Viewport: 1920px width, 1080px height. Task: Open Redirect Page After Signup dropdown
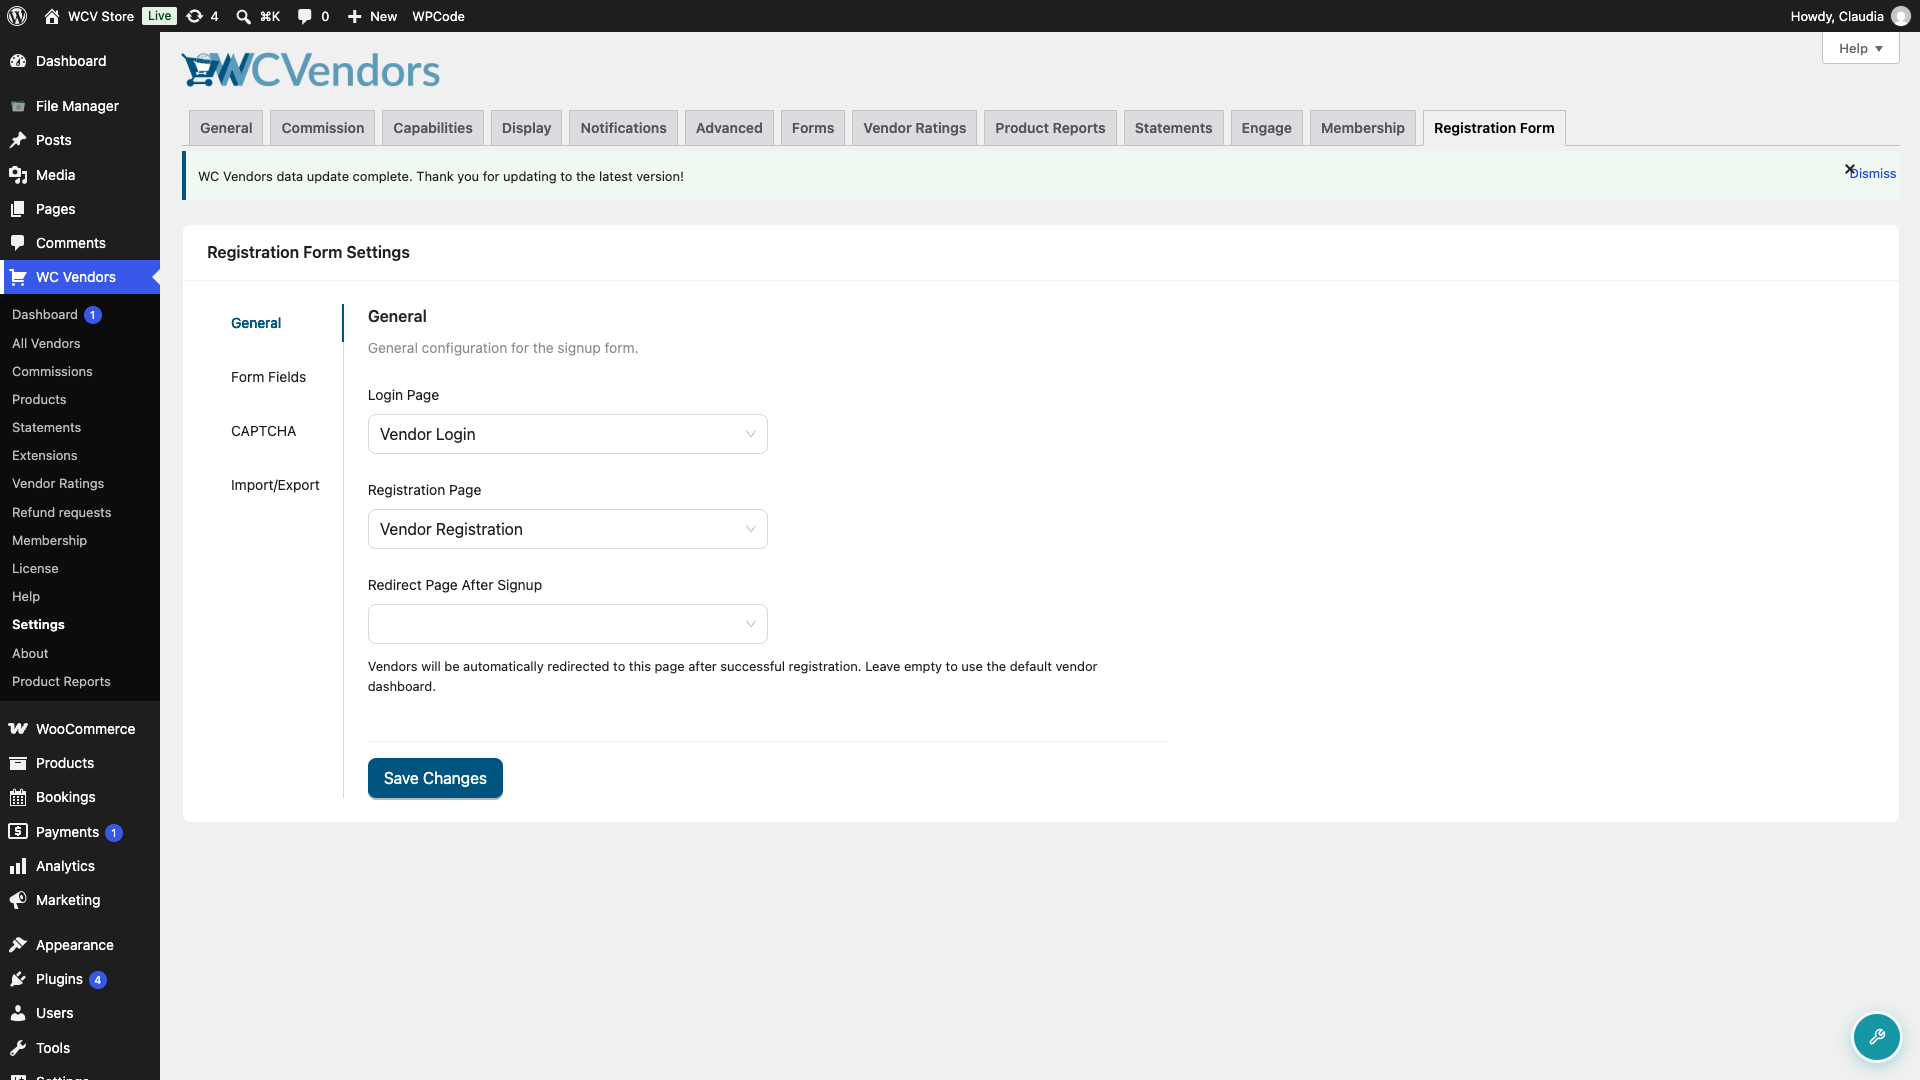(567, 624)
